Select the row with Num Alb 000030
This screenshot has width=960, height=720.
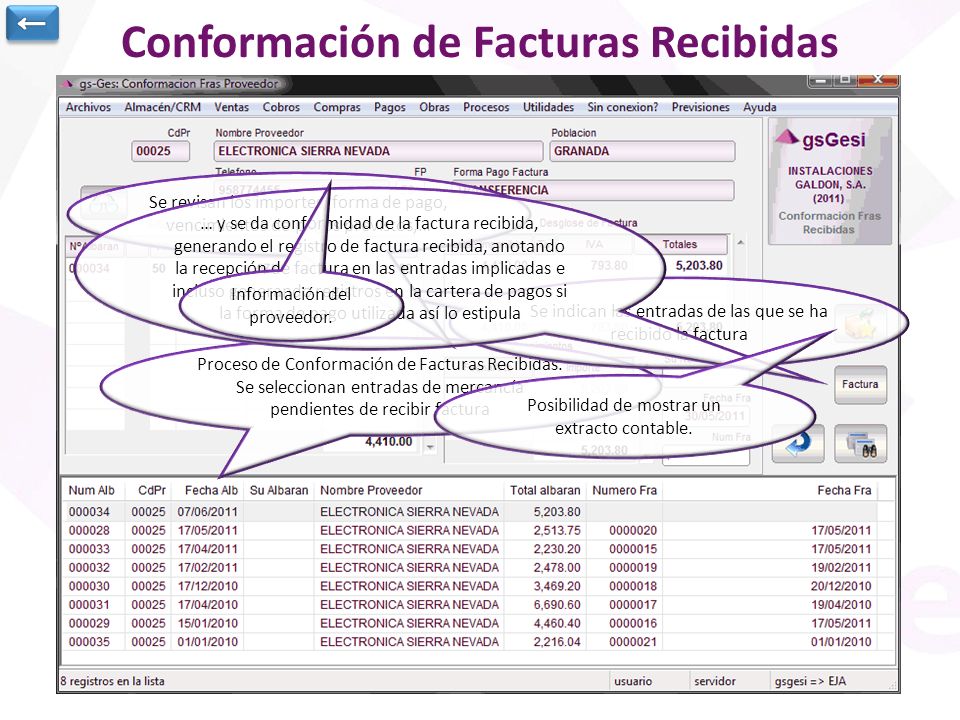pos(470,586)
